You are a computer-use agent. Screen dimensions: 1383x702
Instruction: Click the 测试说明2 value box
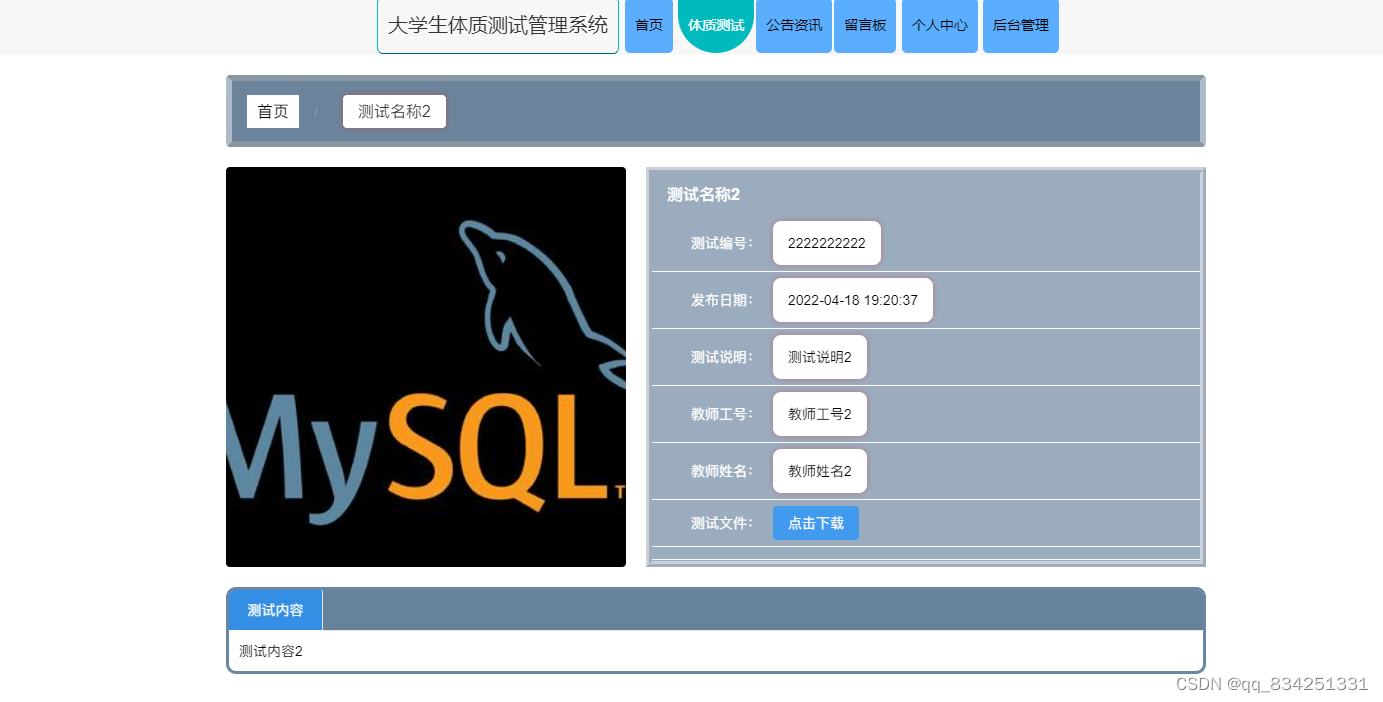tap(820, 357)
